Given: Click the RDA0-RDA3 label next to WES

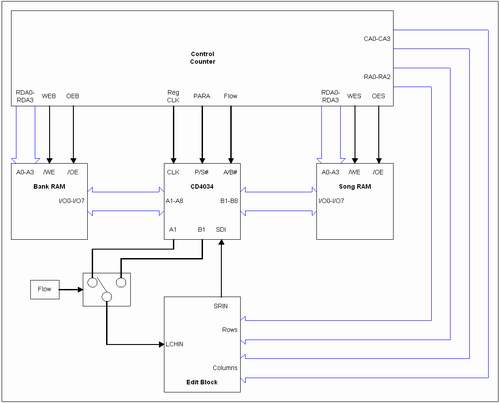Looking at the screenshot, I should tap(330, 96).
